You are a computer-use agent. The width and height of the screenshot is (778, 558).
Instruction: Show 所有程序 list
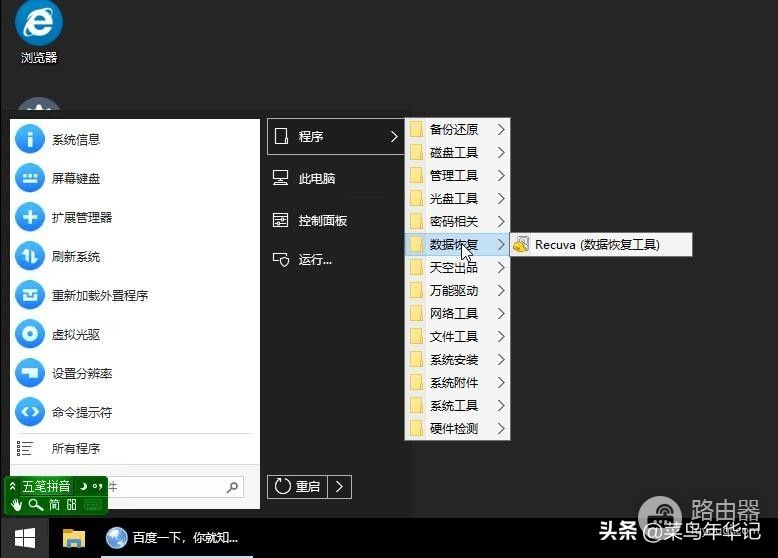coord(76,449)
